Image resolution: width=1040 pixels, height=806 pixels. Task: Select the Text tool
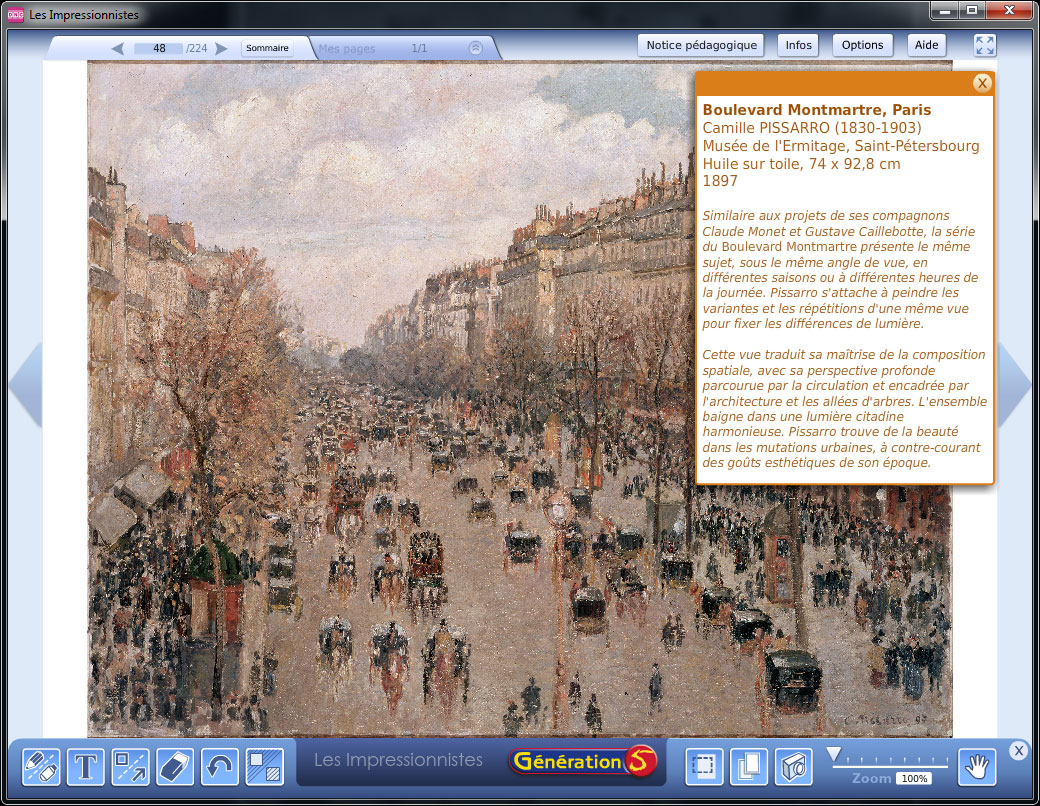86,767
